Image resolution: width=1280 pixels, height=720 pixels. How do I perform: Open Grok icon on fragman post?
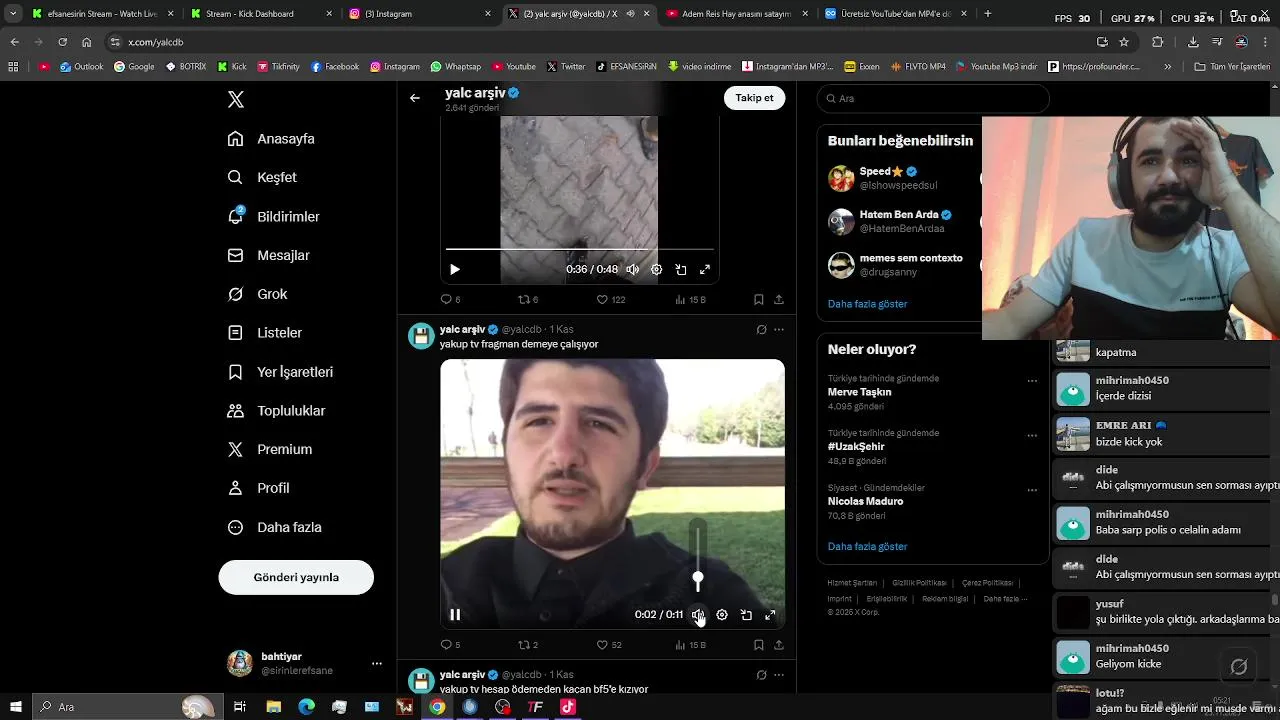[761, 329]
